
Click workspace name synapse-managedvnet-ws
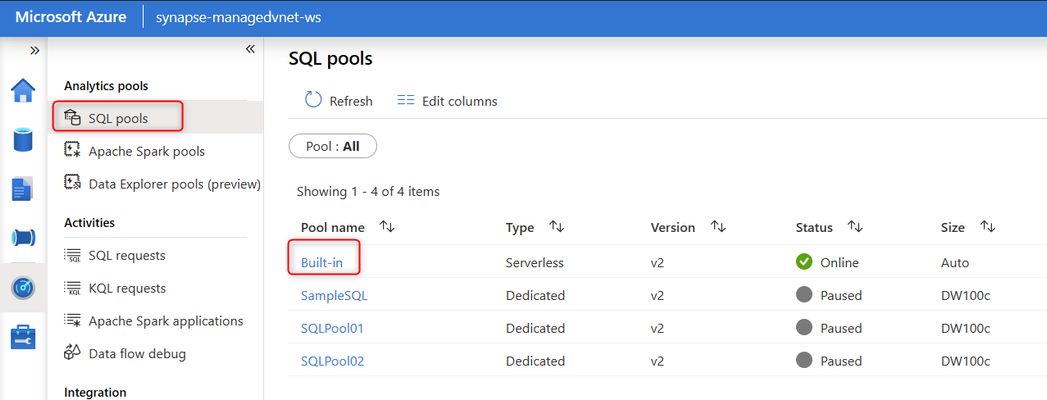[x=238, y=18]
